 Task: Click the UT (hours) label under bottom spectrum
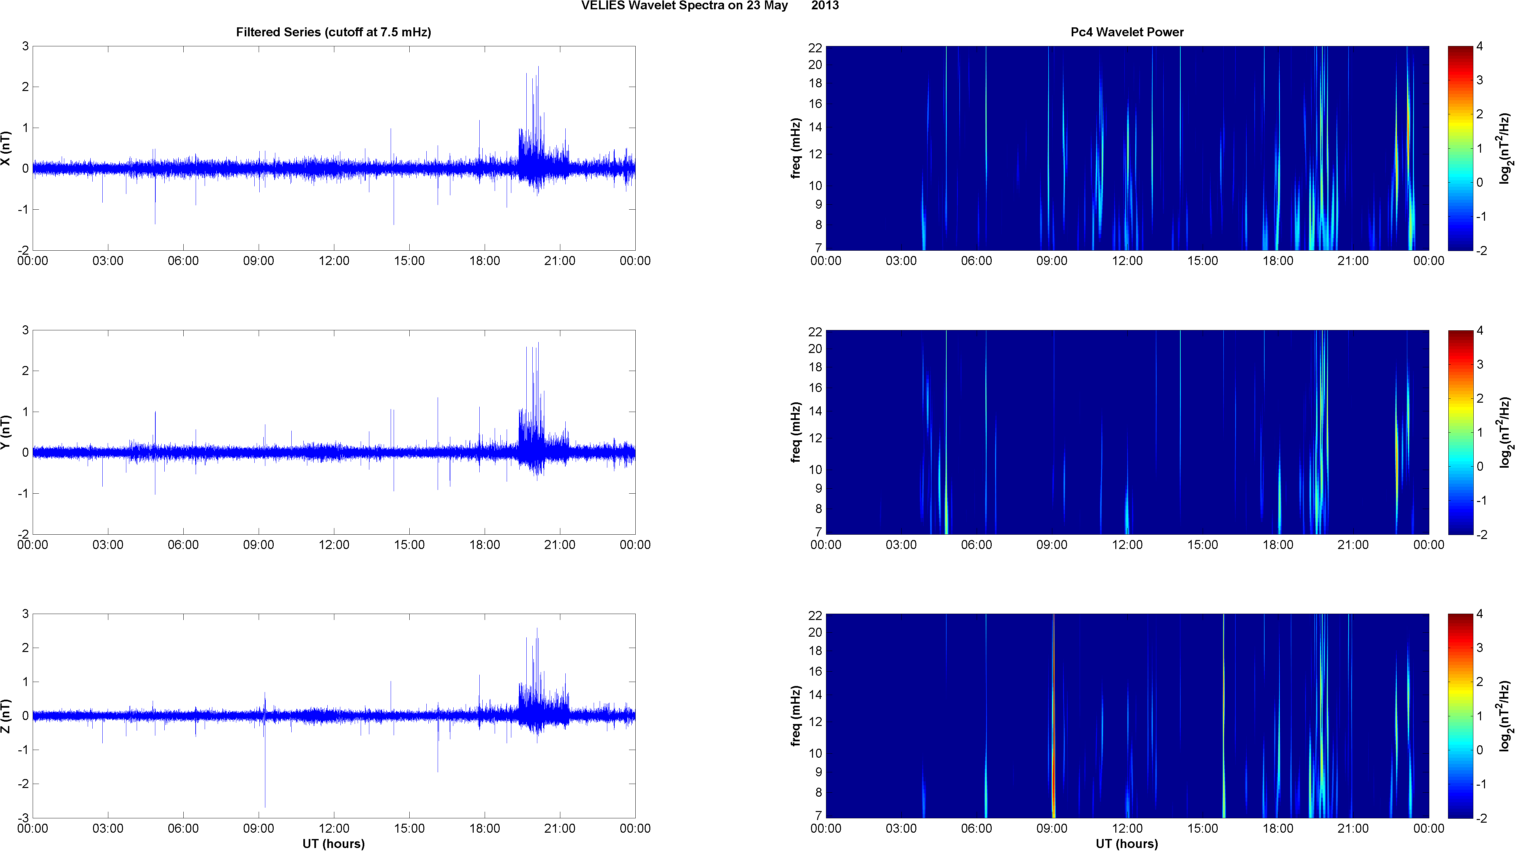[x=1127, y=844]
